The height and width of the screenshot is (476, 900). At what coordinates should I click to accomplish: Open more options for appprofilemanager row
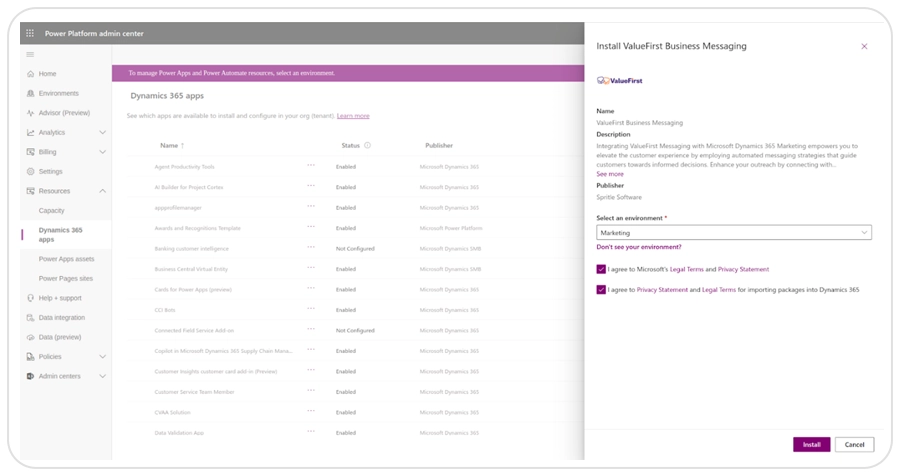311,206
